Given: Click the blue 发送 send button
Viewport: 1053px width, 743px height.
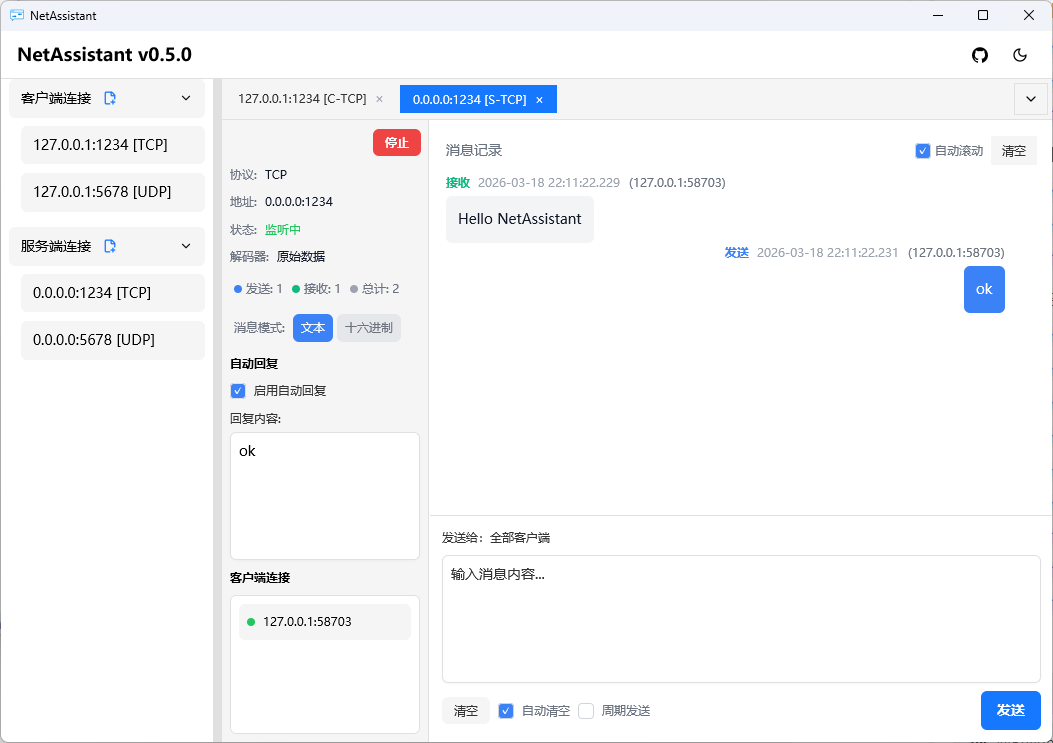Looking at the screenshot, I should (1011, 710).
